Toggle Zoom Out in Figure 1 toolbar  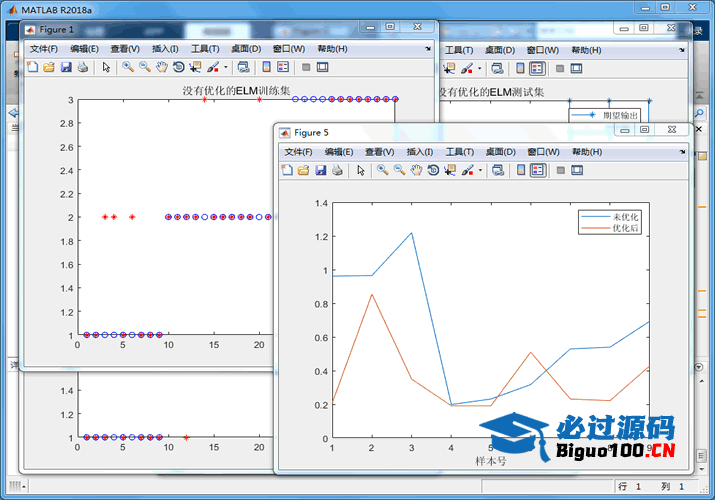pos(145,67)
